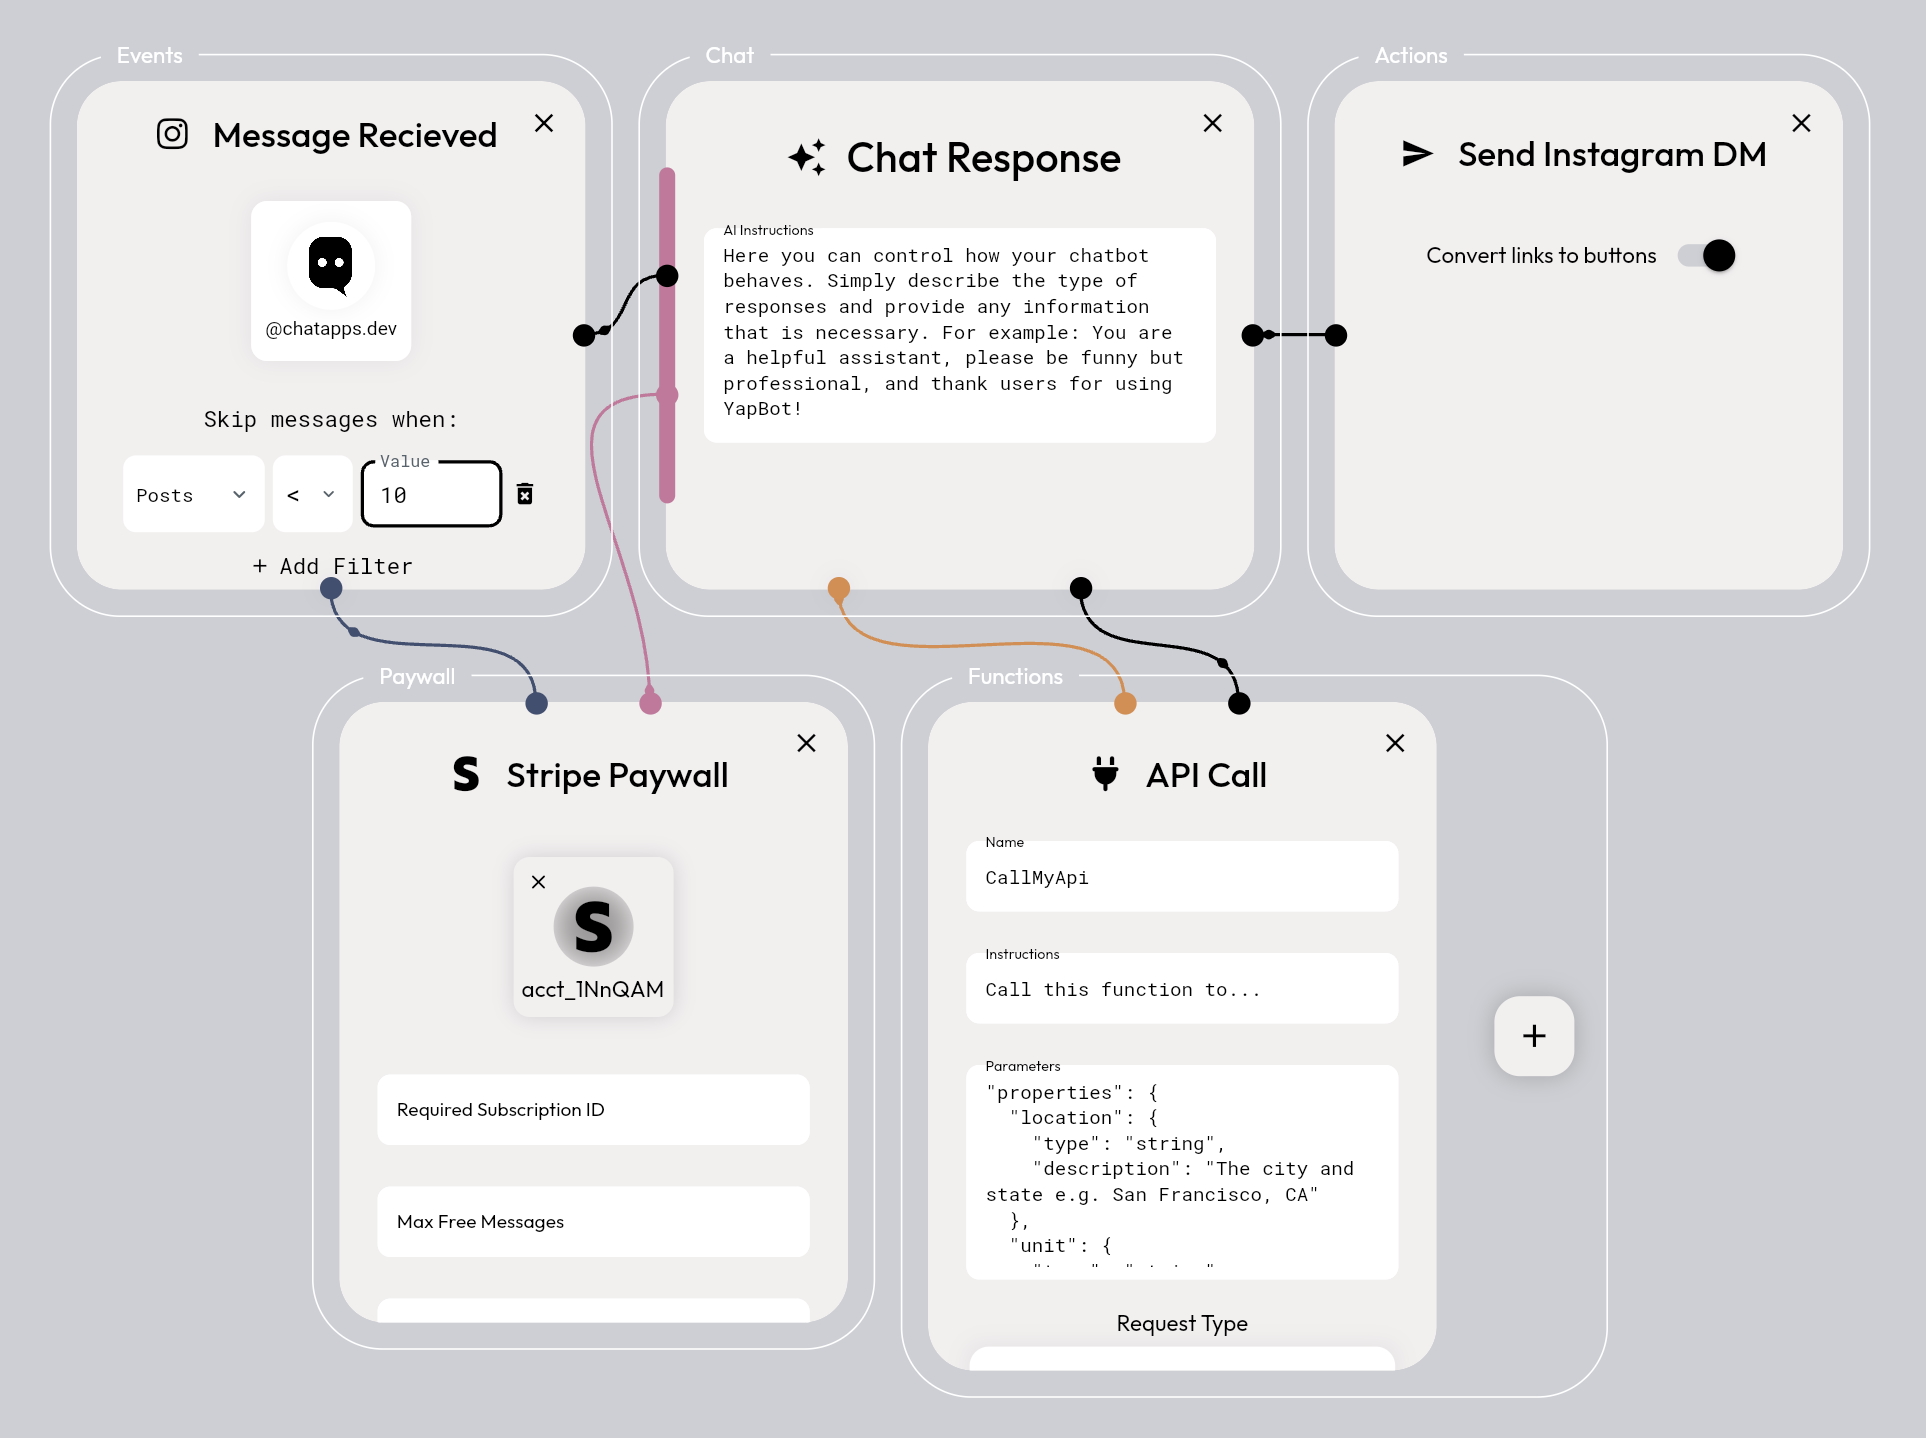Click the Stripe account S logo

(x=595, y=924)
